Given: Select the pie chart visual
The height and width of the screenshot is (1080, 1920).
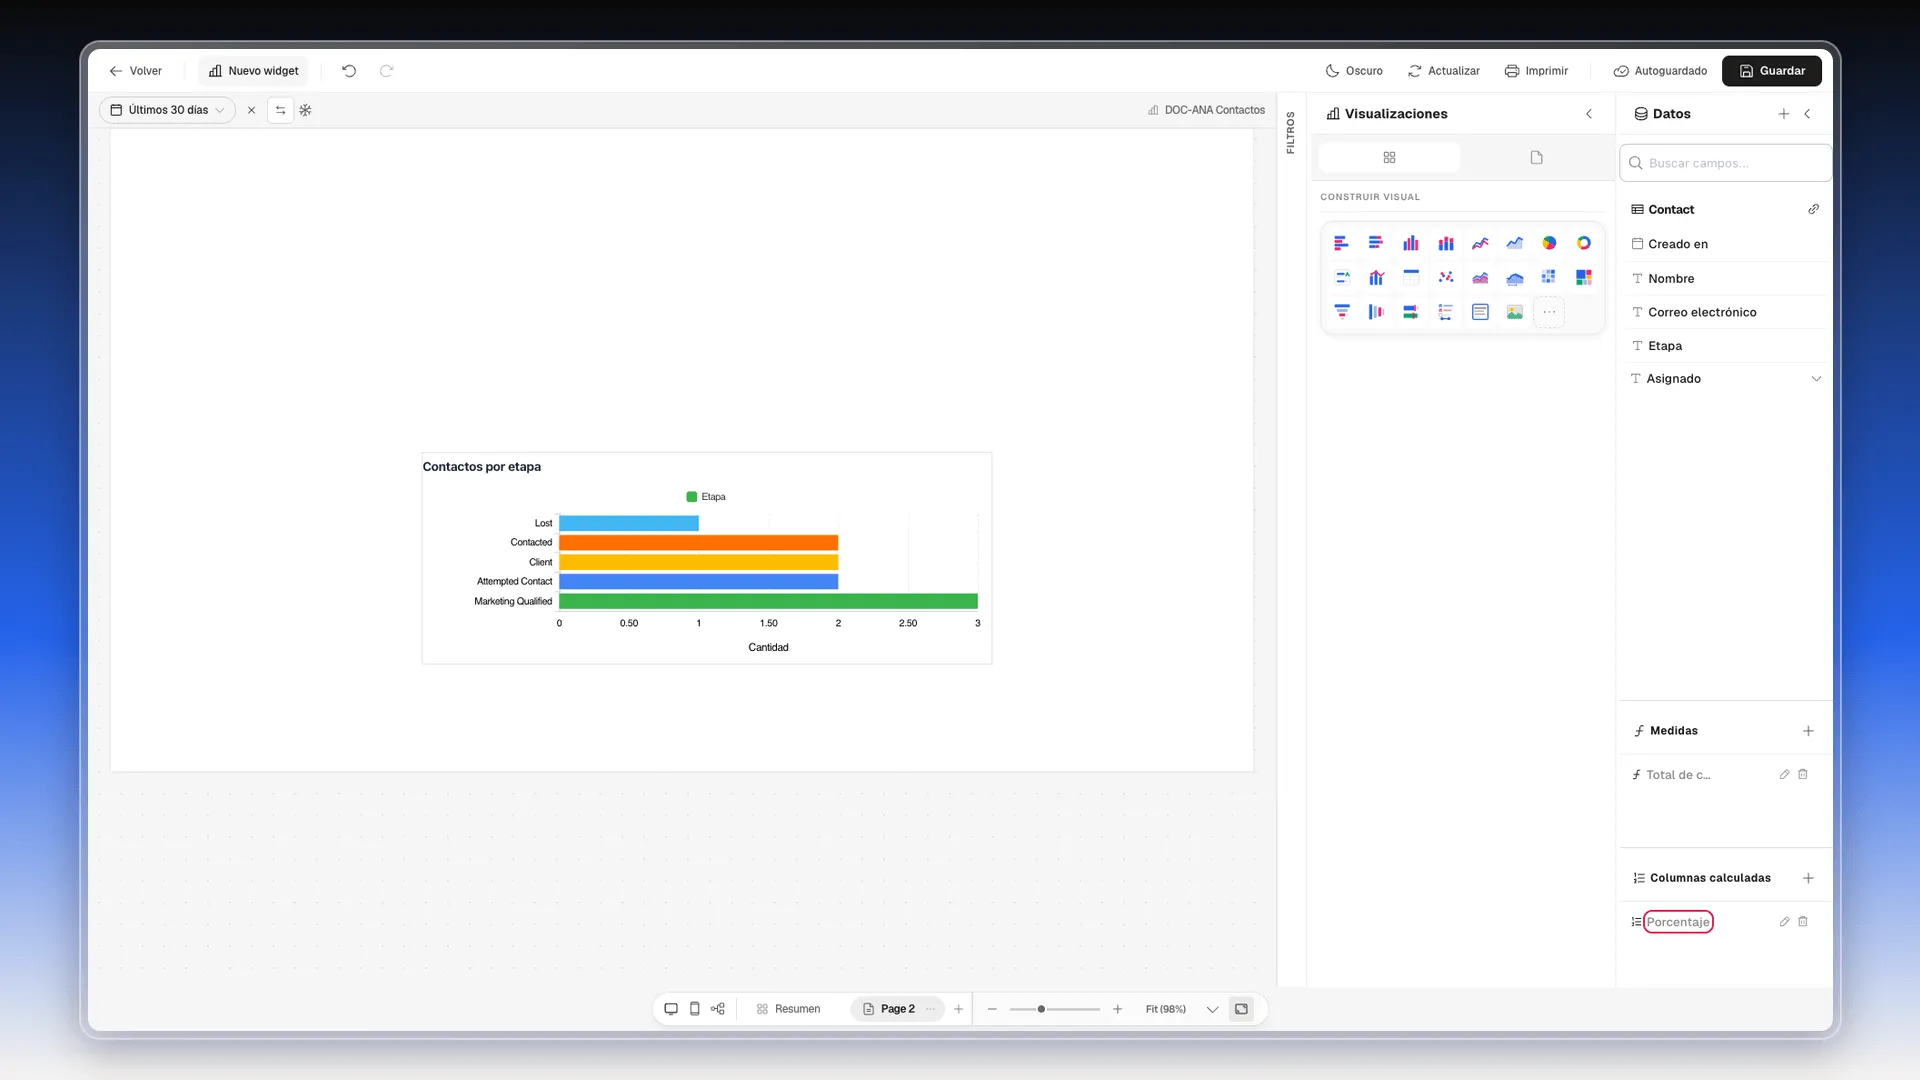Looking at the screenshot, I should 1549,243.
